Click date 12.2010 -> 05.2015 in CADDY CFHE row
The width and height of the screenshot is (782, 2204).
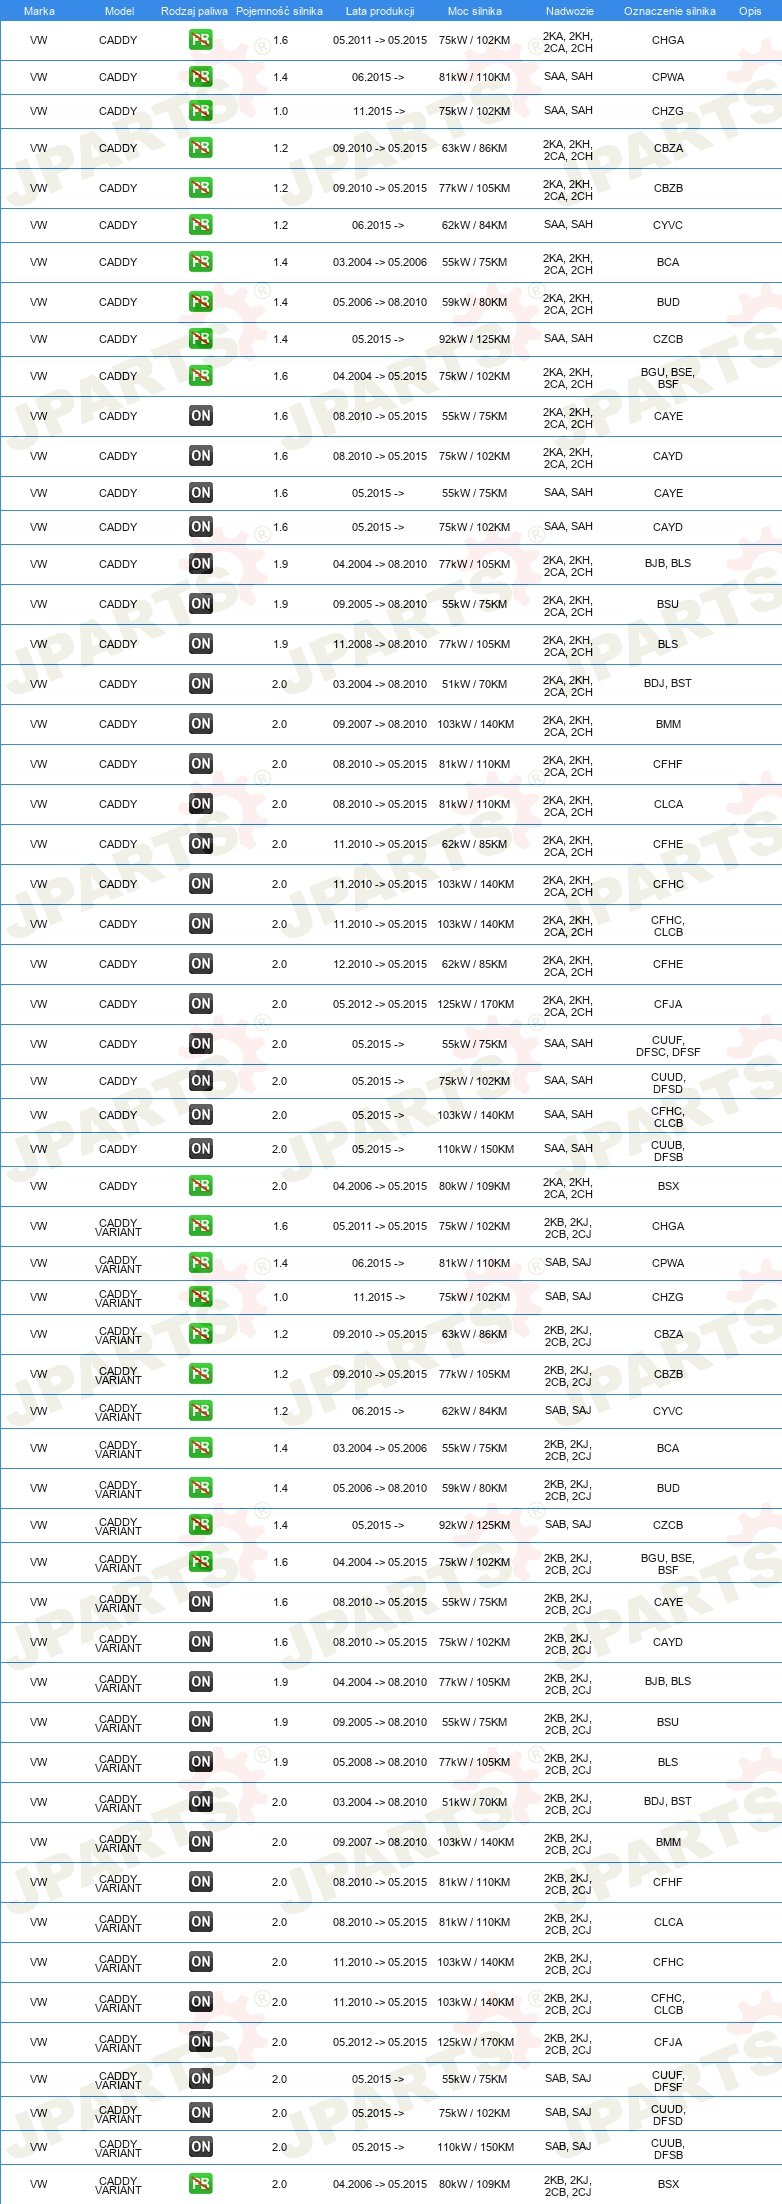[x=380, y=964]
